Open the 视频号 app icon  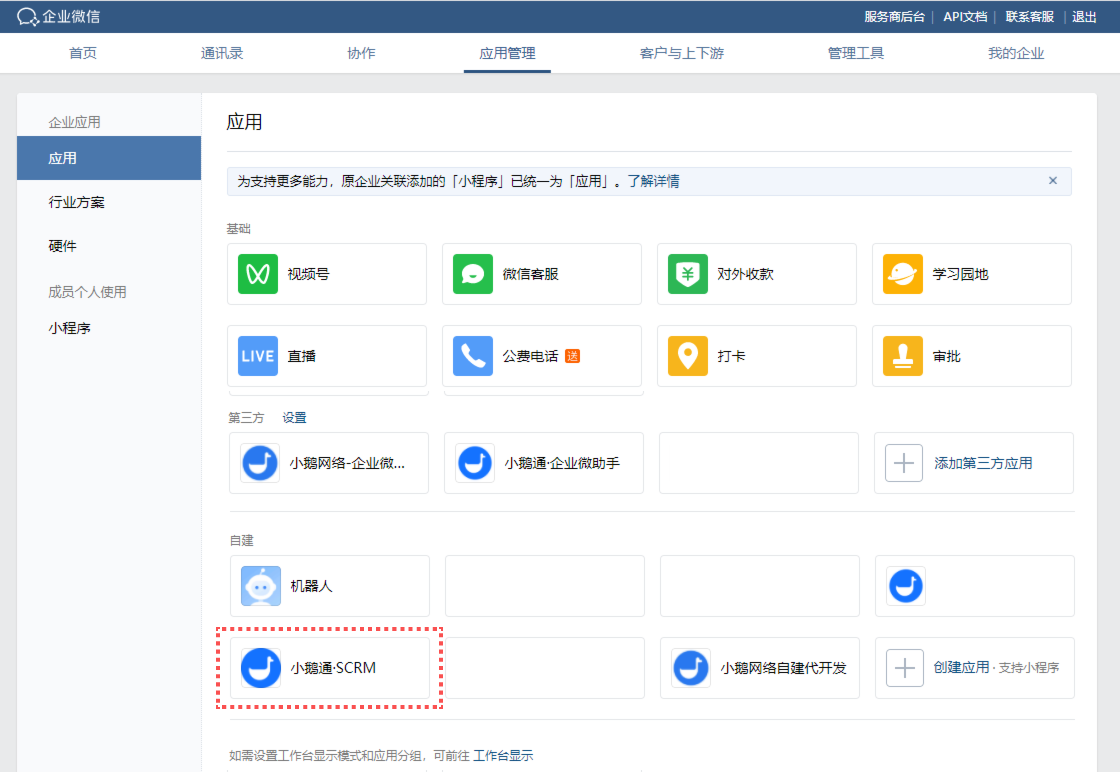(x=258, y=274)
